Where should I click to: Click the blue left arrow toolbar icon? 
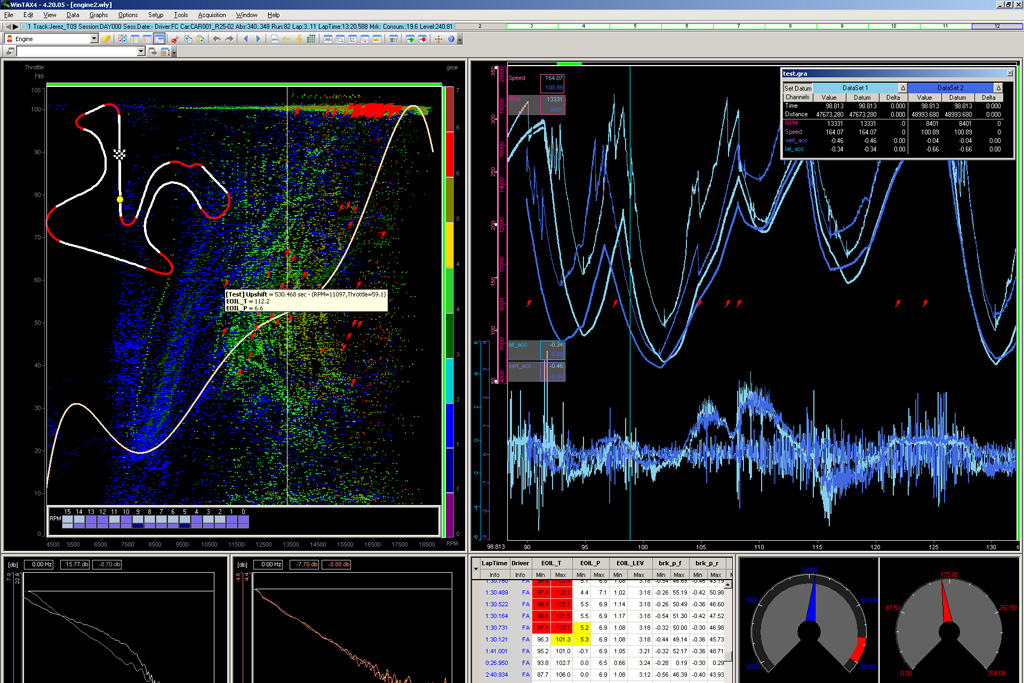pos(246,39)
